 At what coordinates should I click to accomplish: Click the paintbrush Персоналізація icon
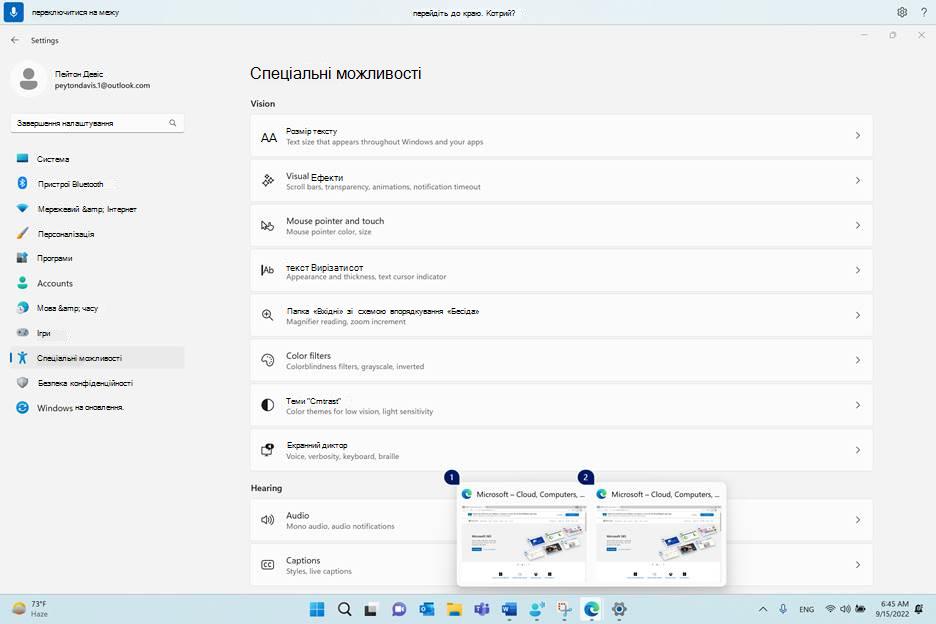pyautogui.click(x=22, y=233)
